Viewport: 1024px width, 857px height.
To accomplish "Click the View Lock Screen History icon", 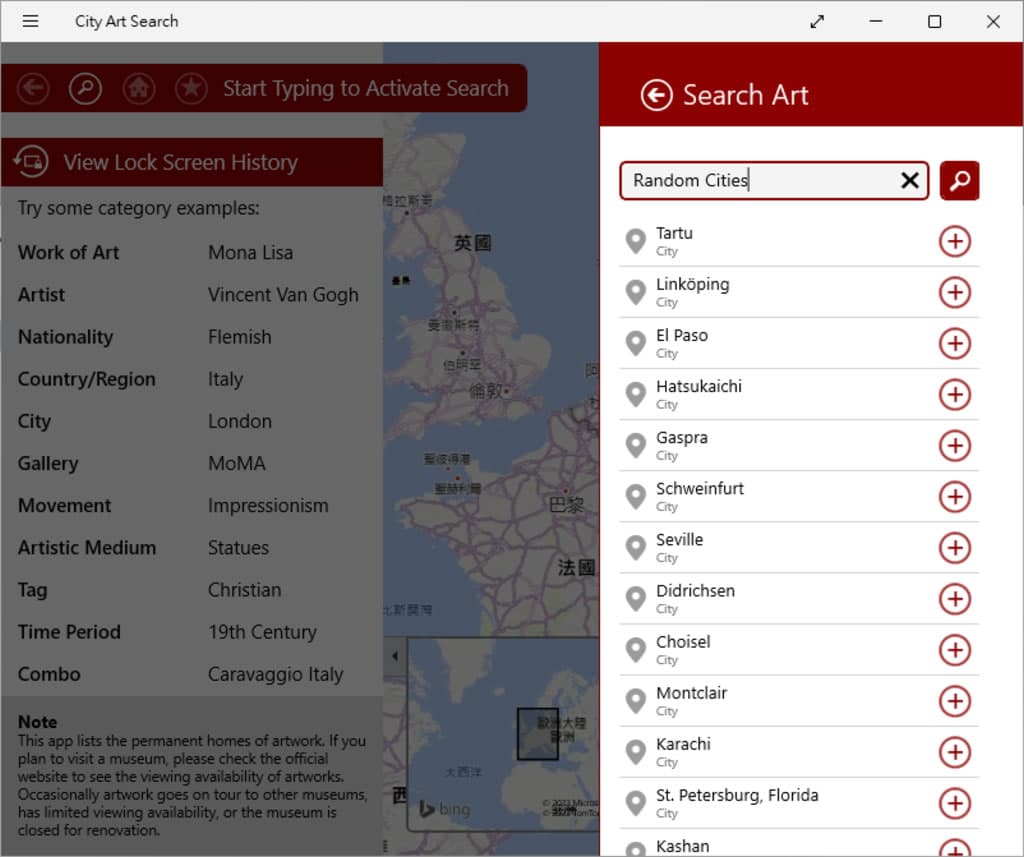I will pos(31,161).
